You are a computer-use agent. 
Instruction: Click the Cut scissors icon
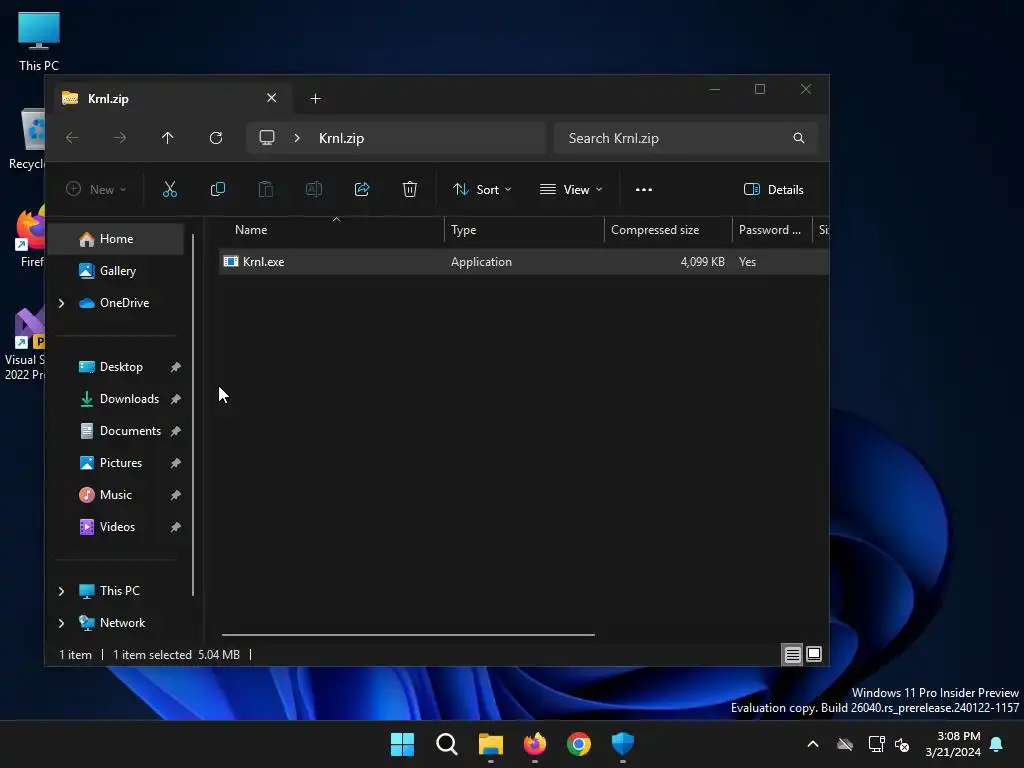(x=170, y=189)
